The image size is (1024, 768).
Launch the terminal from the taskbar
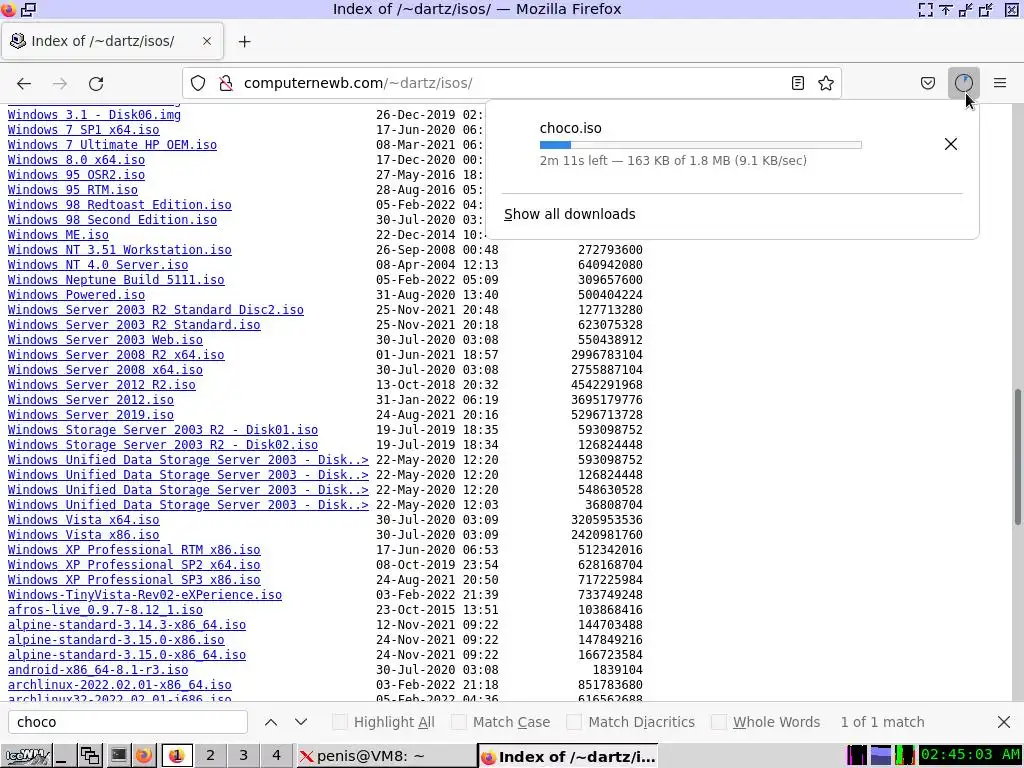click(118, 756)
